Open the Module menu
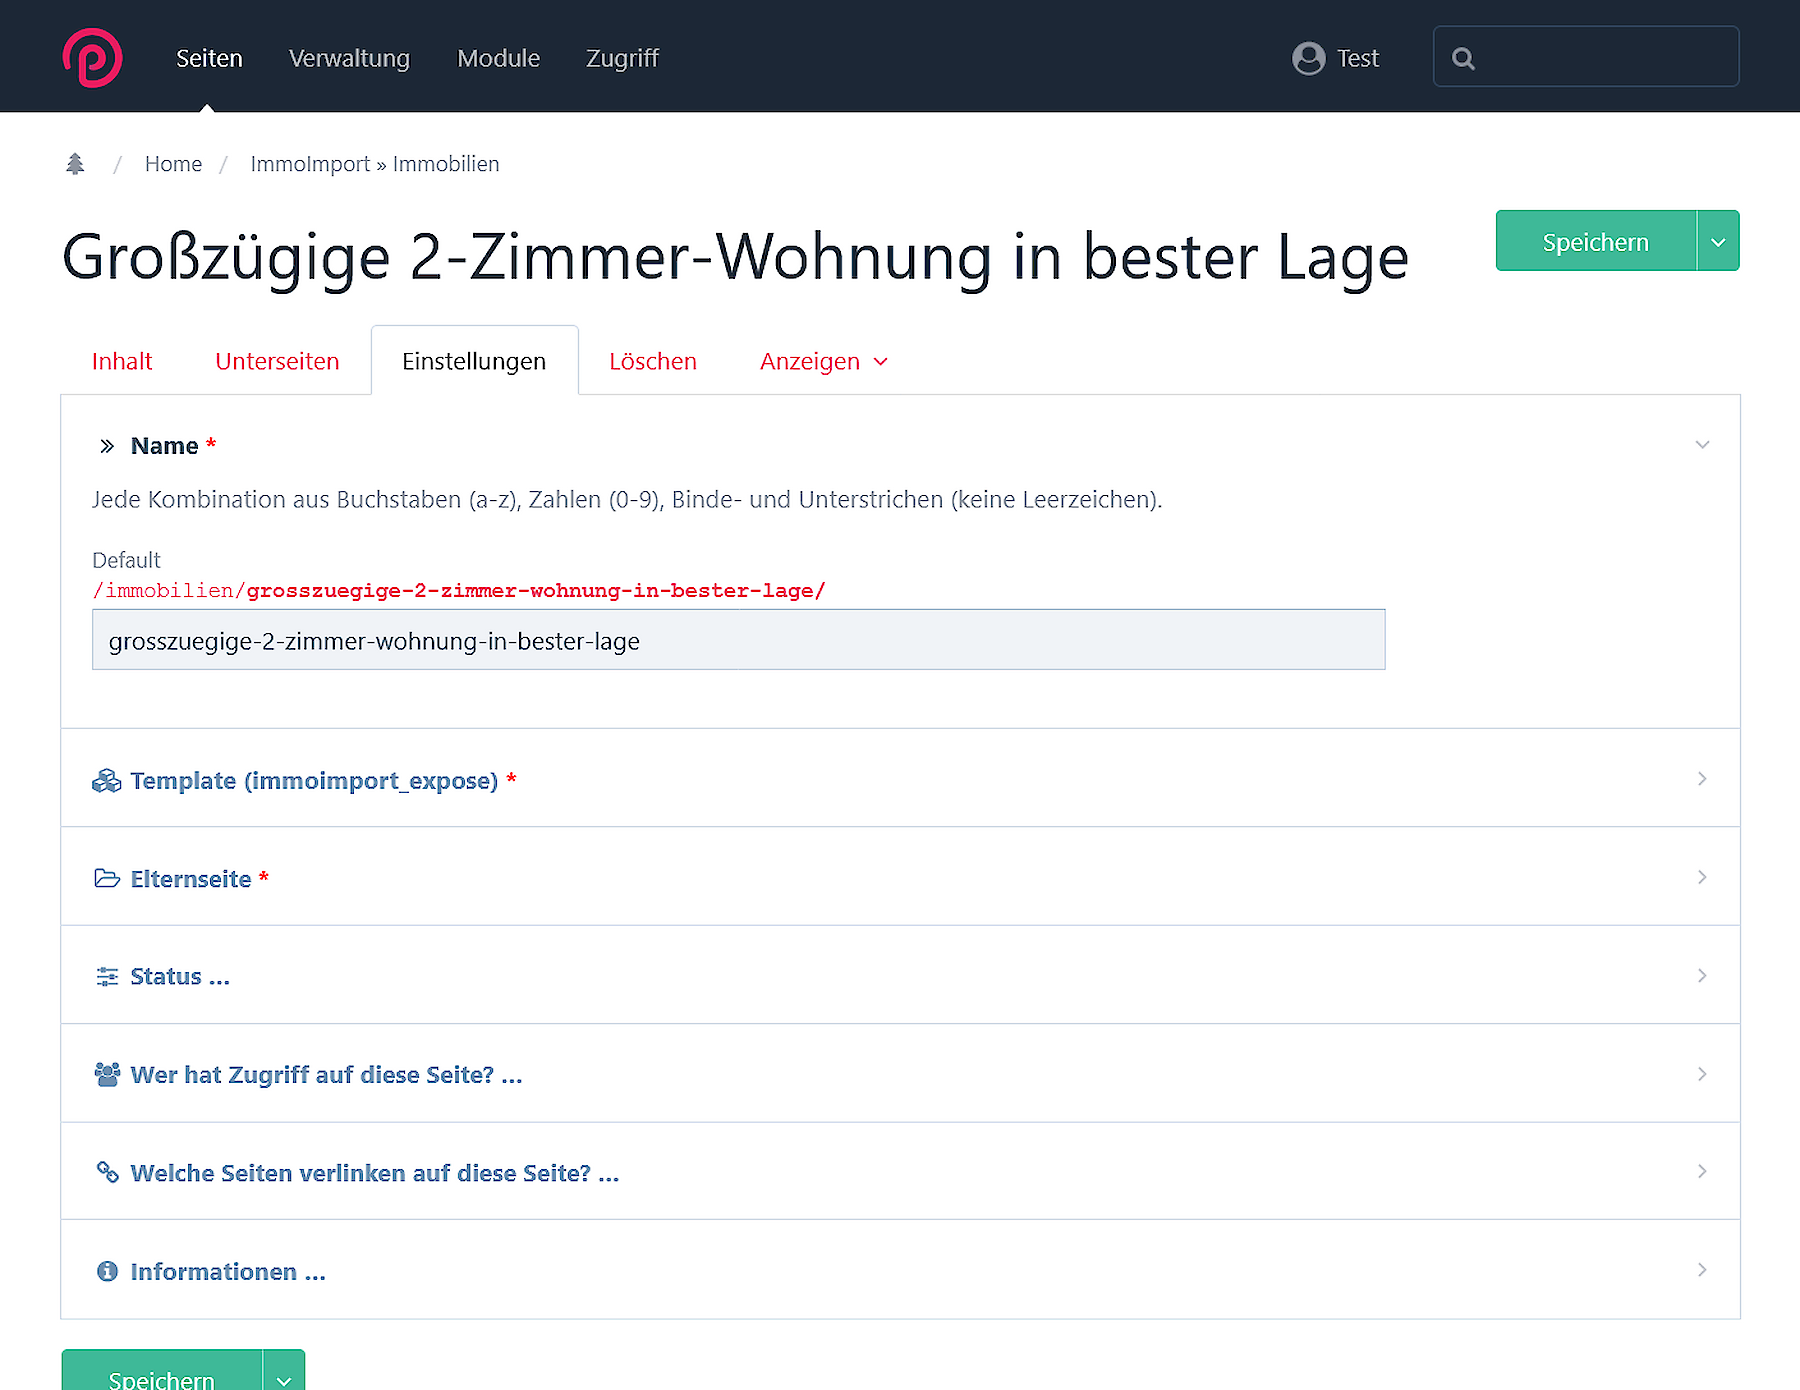1800x1390 pixels. pos(498,58)
